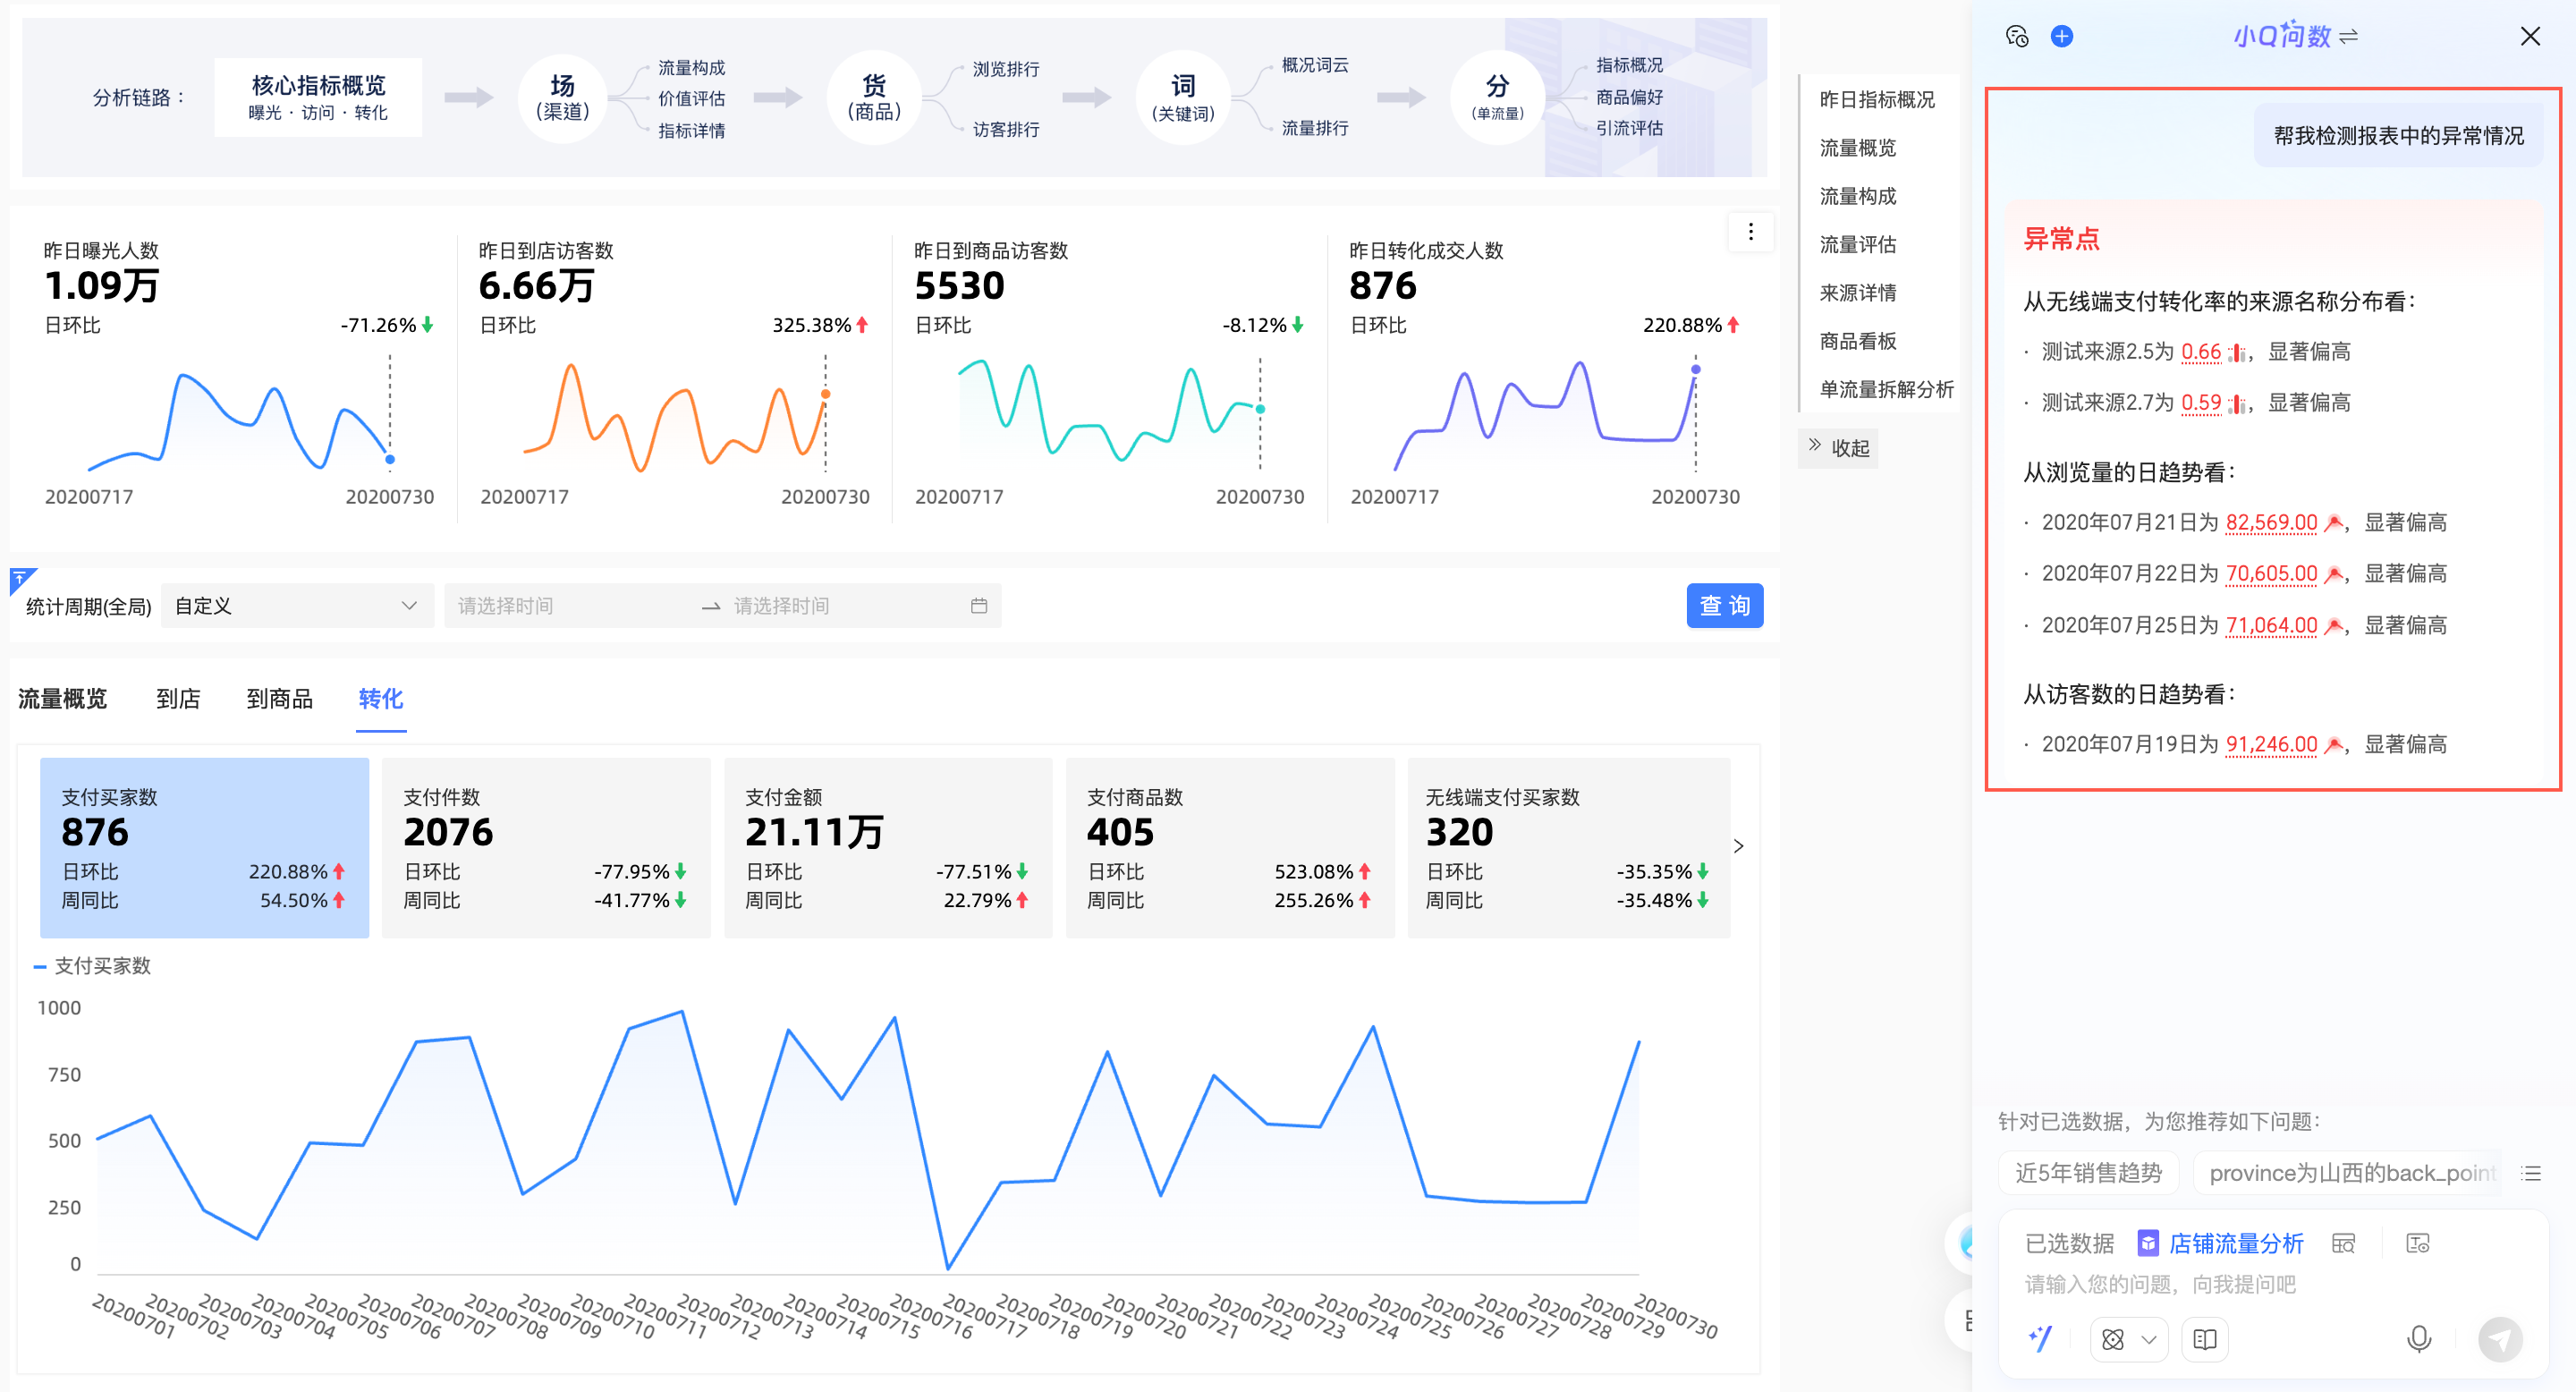2576x1392 pixels.
Task: Click the magic wand sparkle icon
Action: pos(2040,1338)
